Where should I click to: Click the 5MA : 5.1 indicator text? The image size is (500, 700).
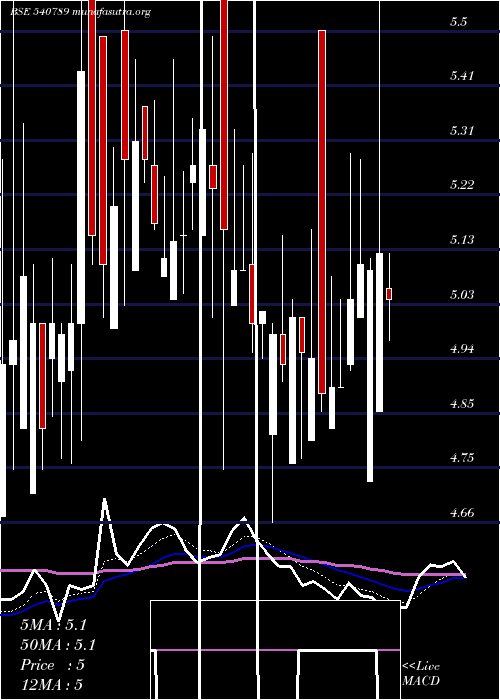[x=53, y=625]
